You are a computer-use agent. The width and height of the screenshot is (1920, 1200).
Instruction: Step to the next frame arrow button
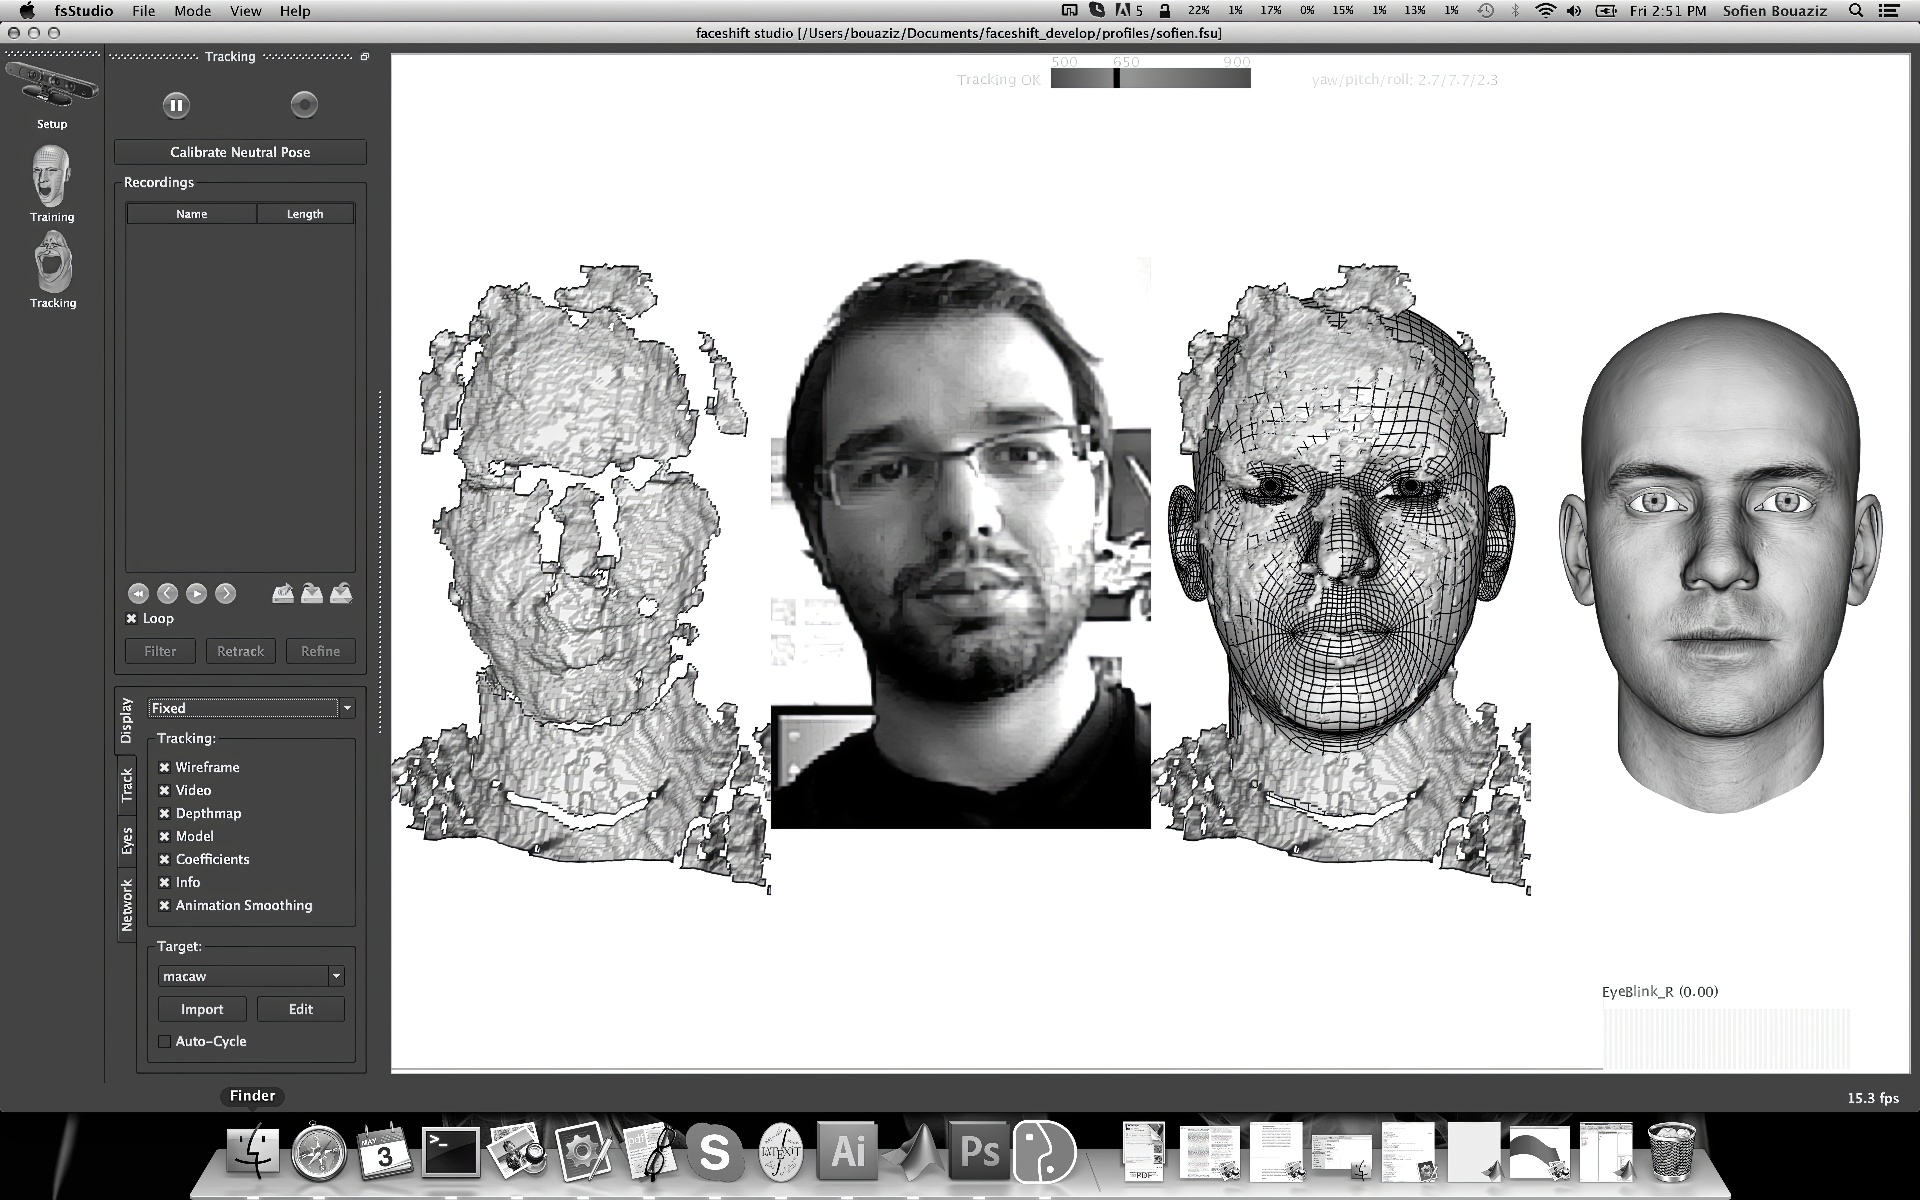point(226,594)
